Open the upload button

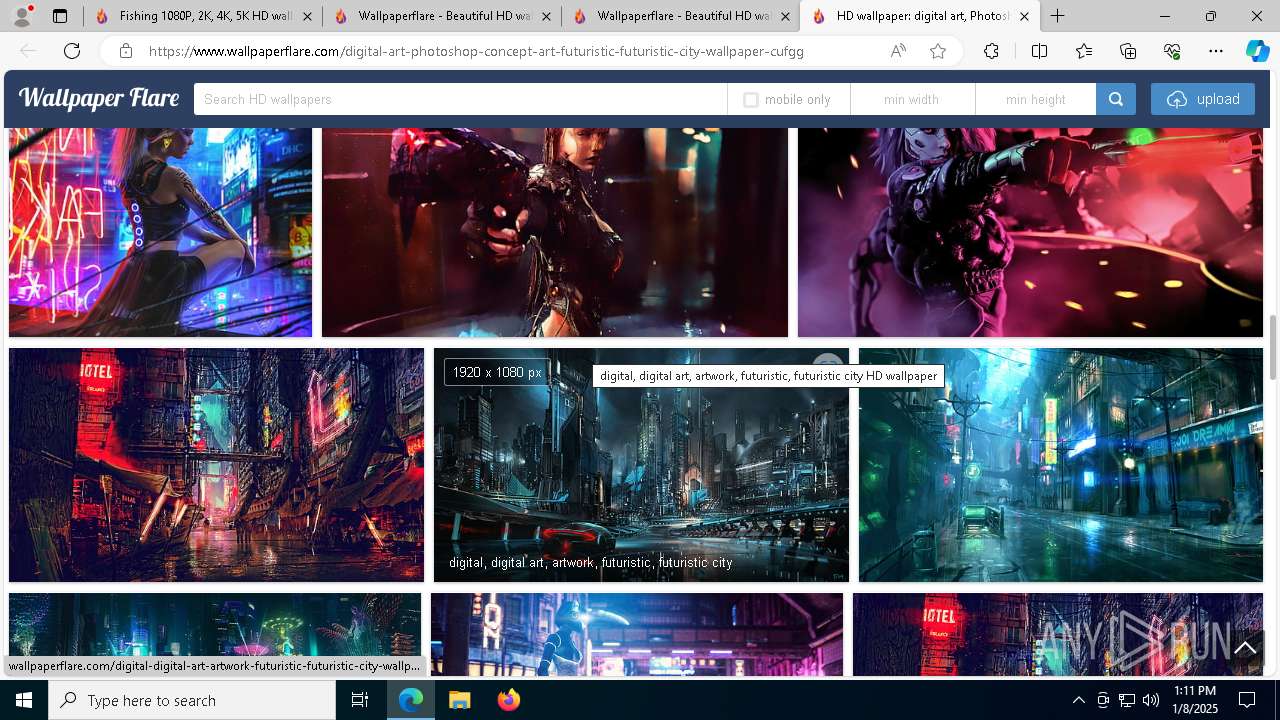click(1203, 99)
